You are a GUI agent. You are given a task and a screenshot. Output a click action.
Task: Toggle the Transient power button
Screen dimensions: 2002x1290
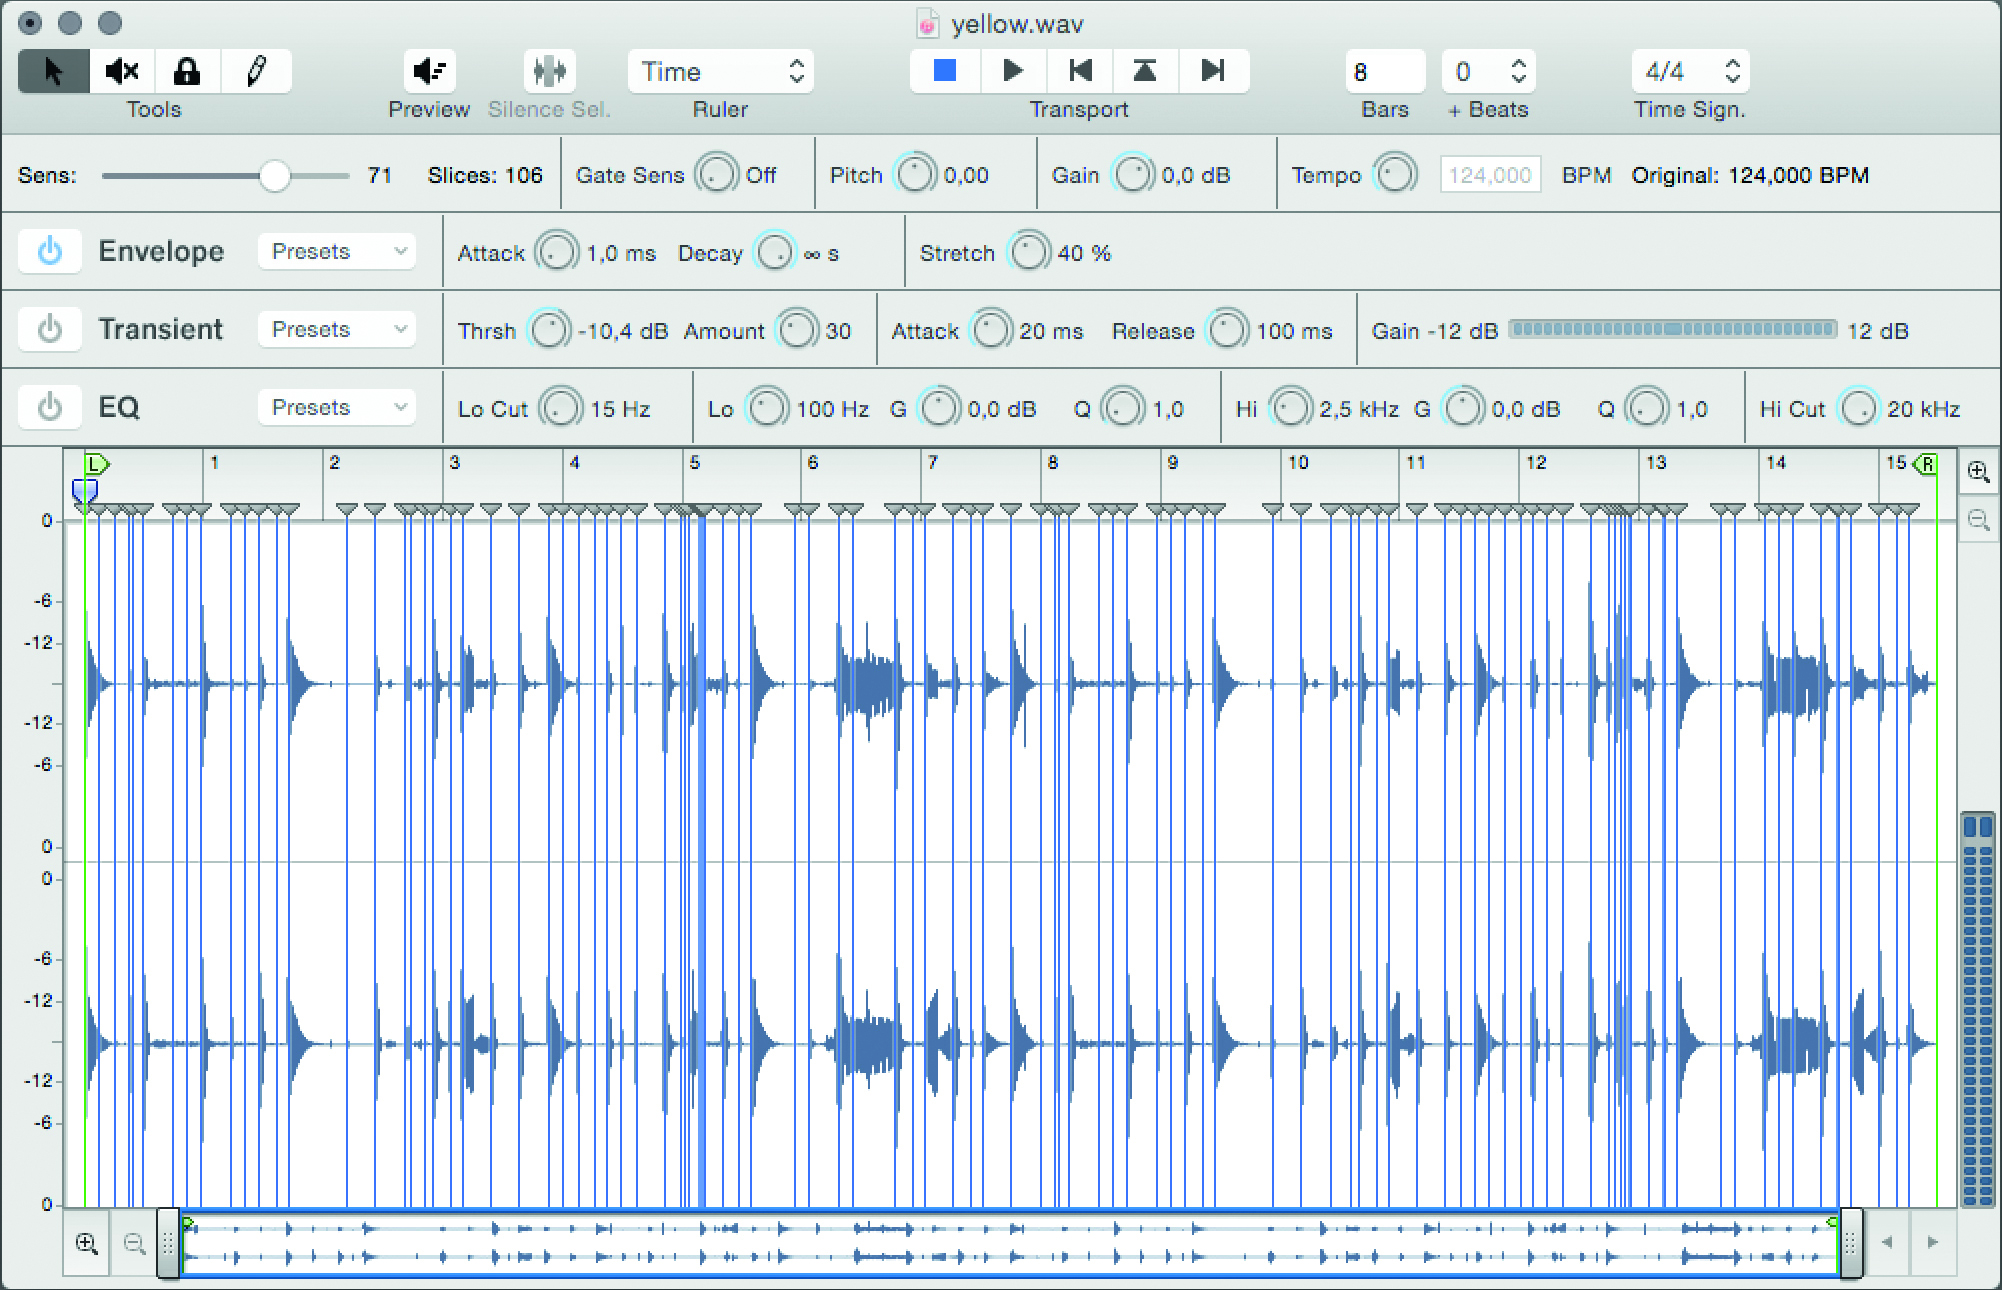[50, 329]
